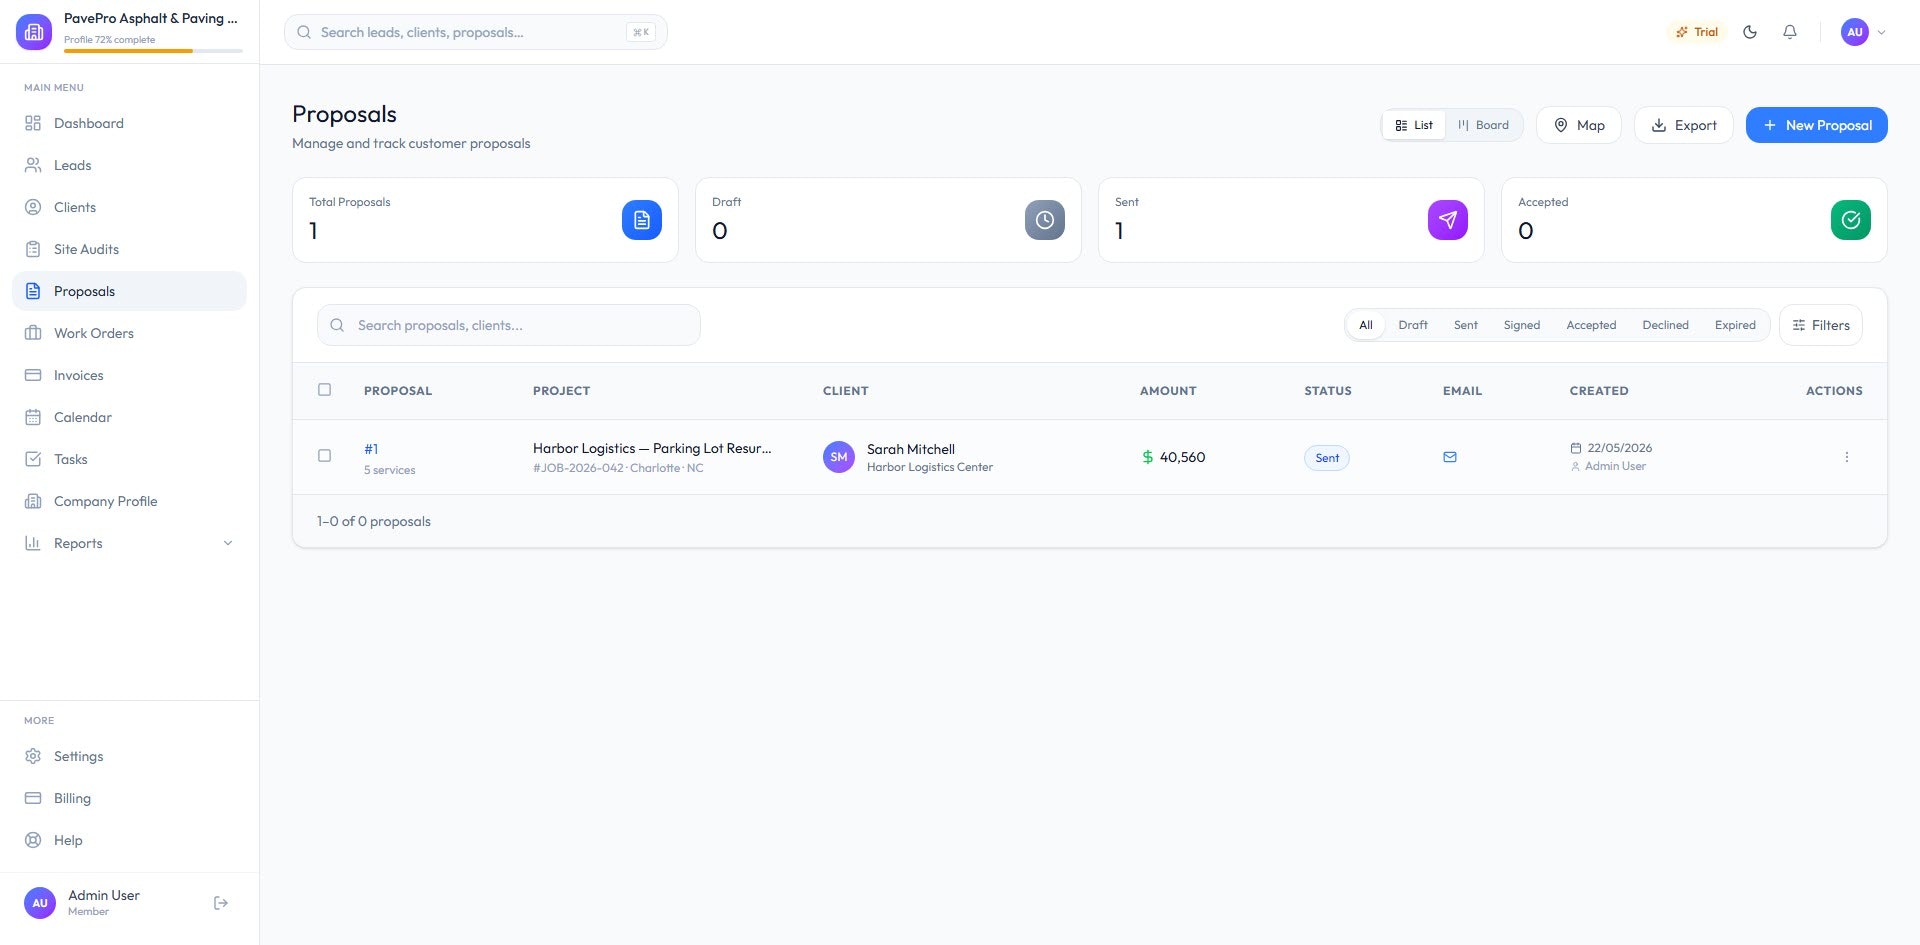Click the profile completion progress bar

point(153,51)
